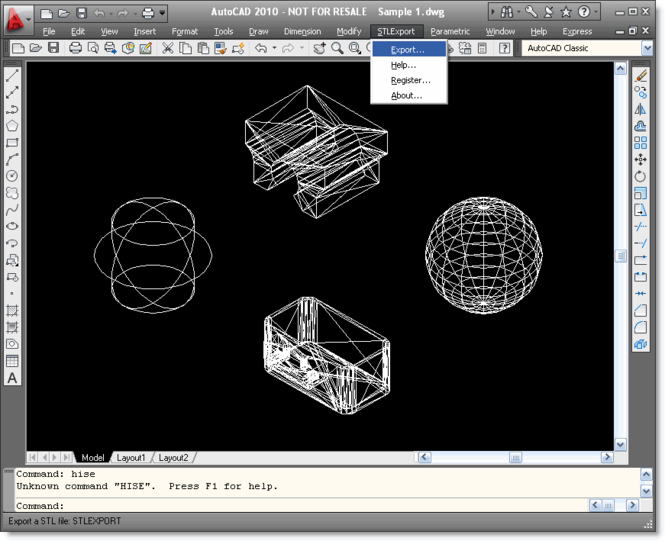Open the Parametric menu
The height and width of the screenshot is (541, 665).
tap(450, 31)
